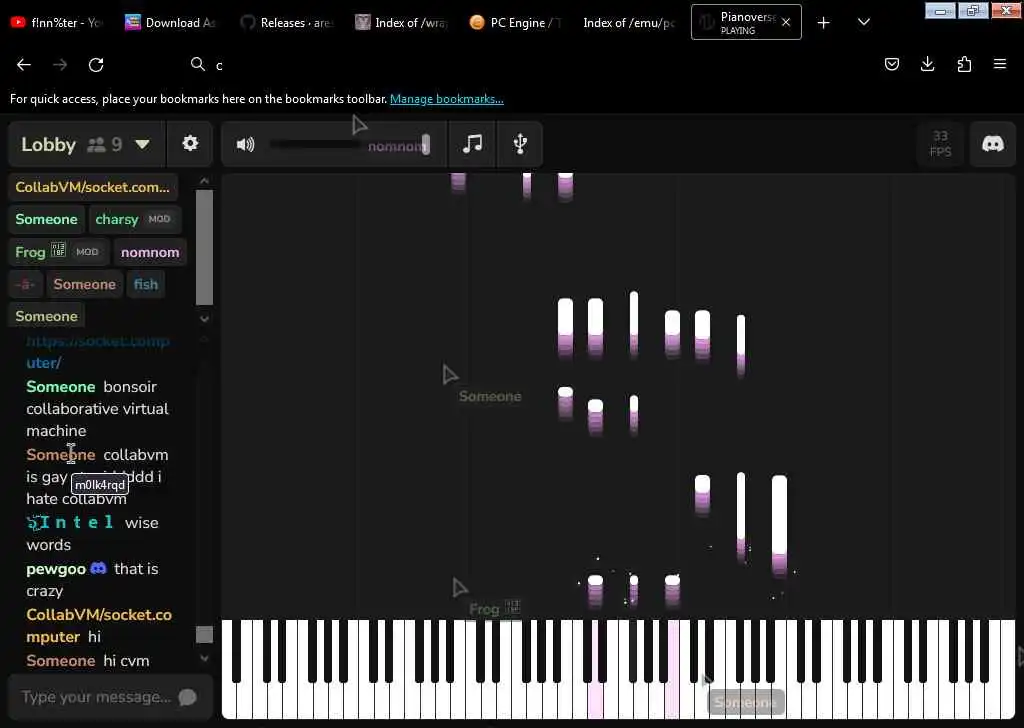Click the browser back arrow
The width and height of the screenshot is (1024, 728).
pyautogui.click(x=24, y=65)
